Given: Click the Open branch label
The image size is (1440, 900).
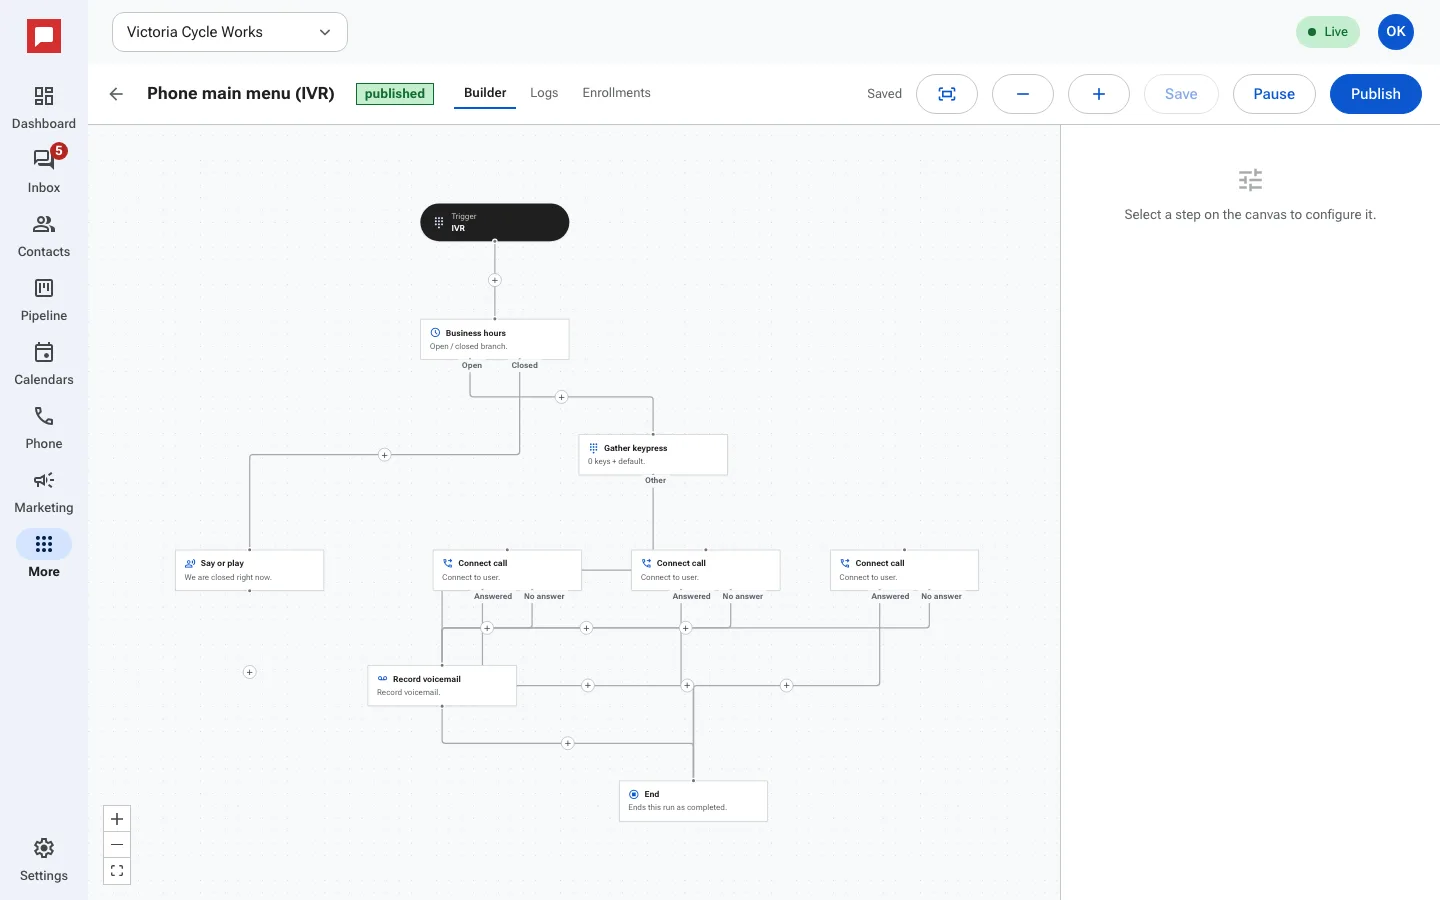Looking at the screenshot, I should click(x=472, y=365).
